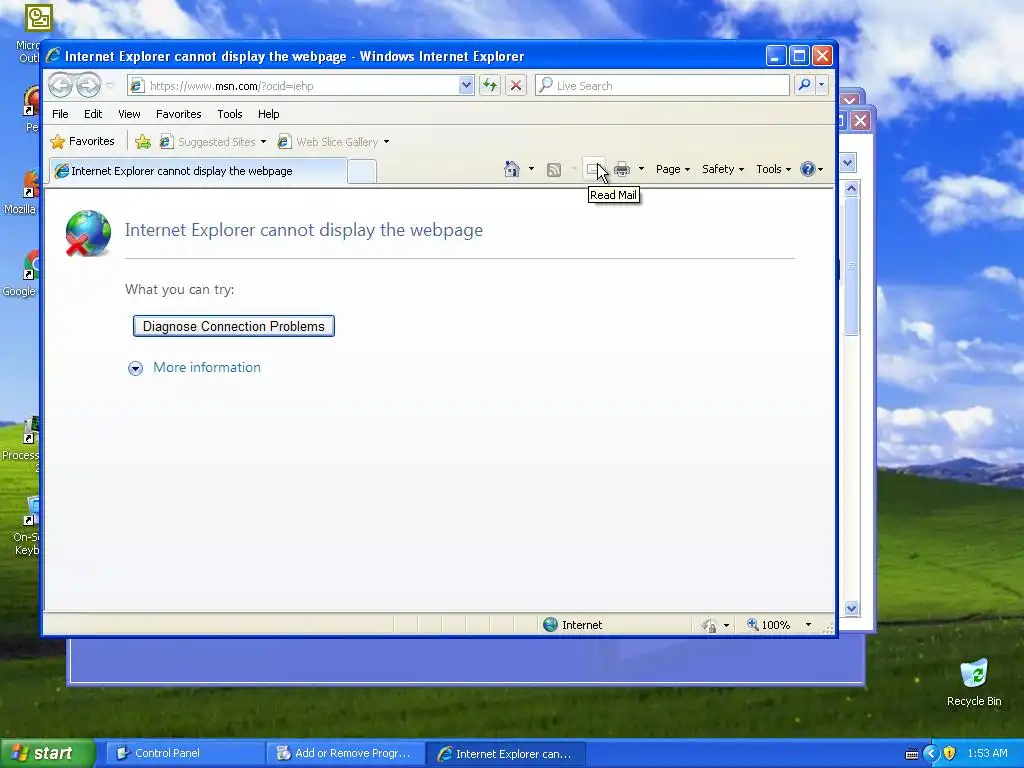Click the security shield tray icon
Screen dimensions: 1024x768
tap(950, 754)
